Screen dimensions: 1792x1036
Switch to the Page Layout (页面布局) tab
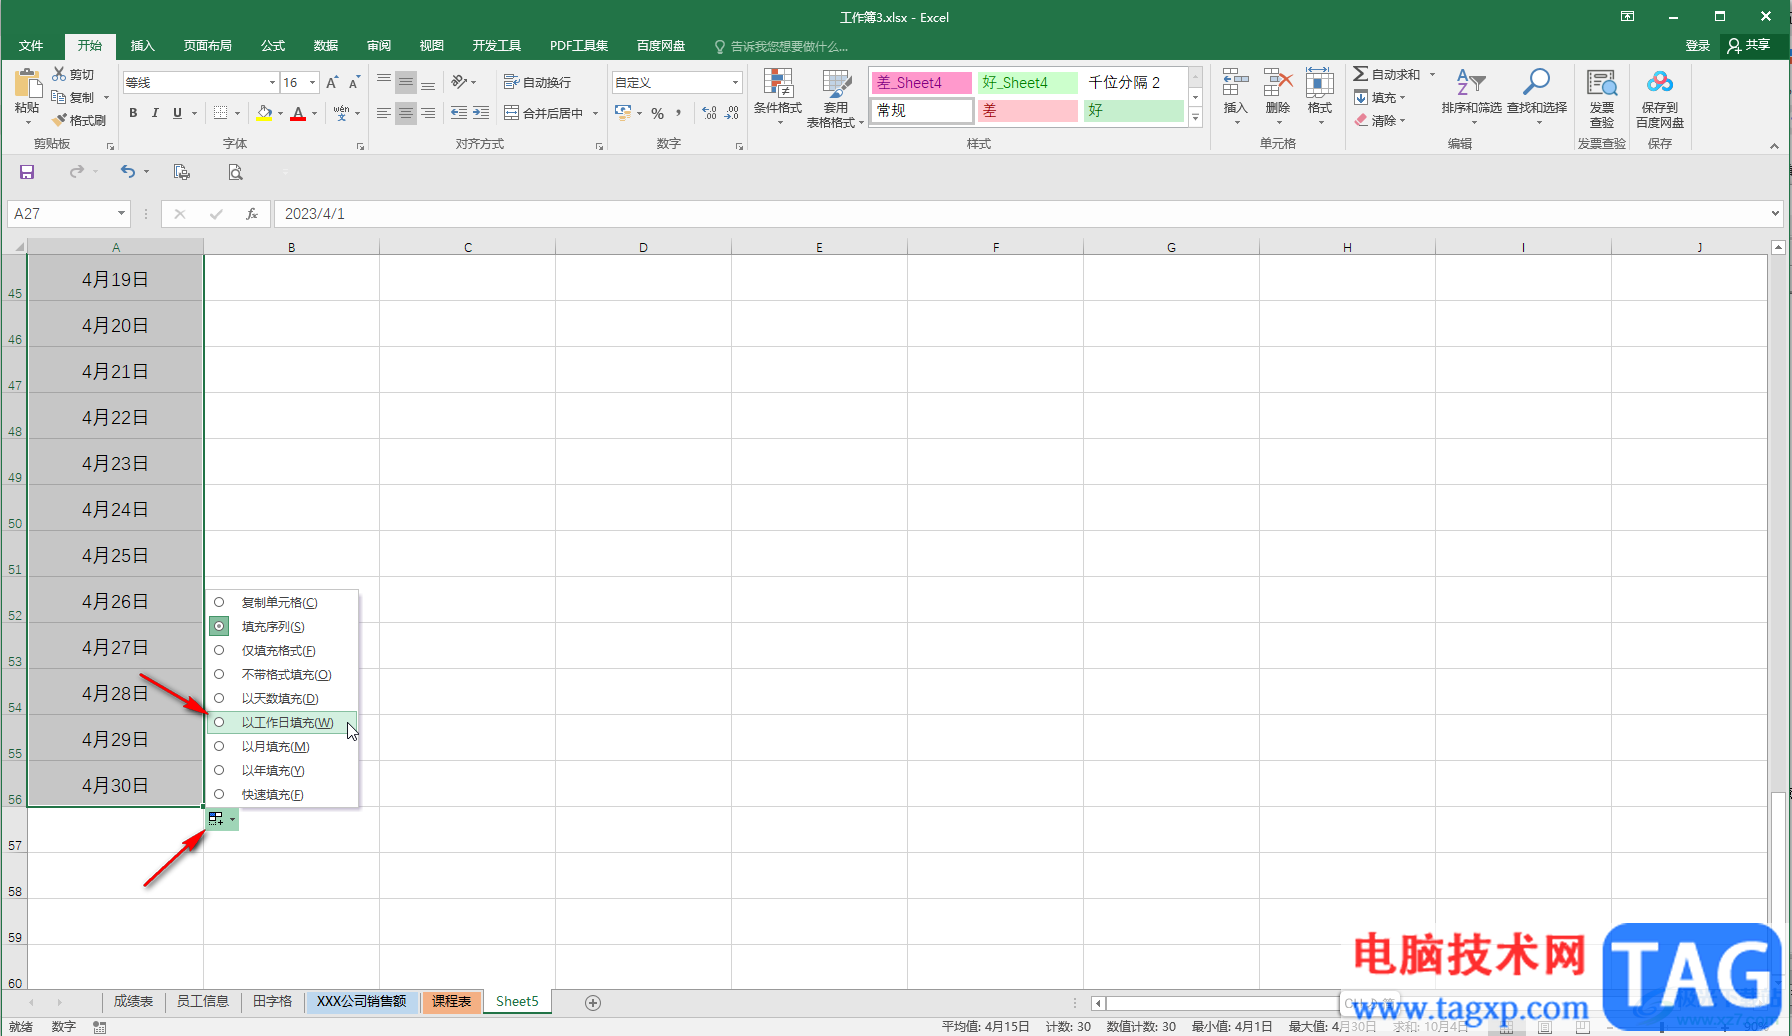click(208, 46)
